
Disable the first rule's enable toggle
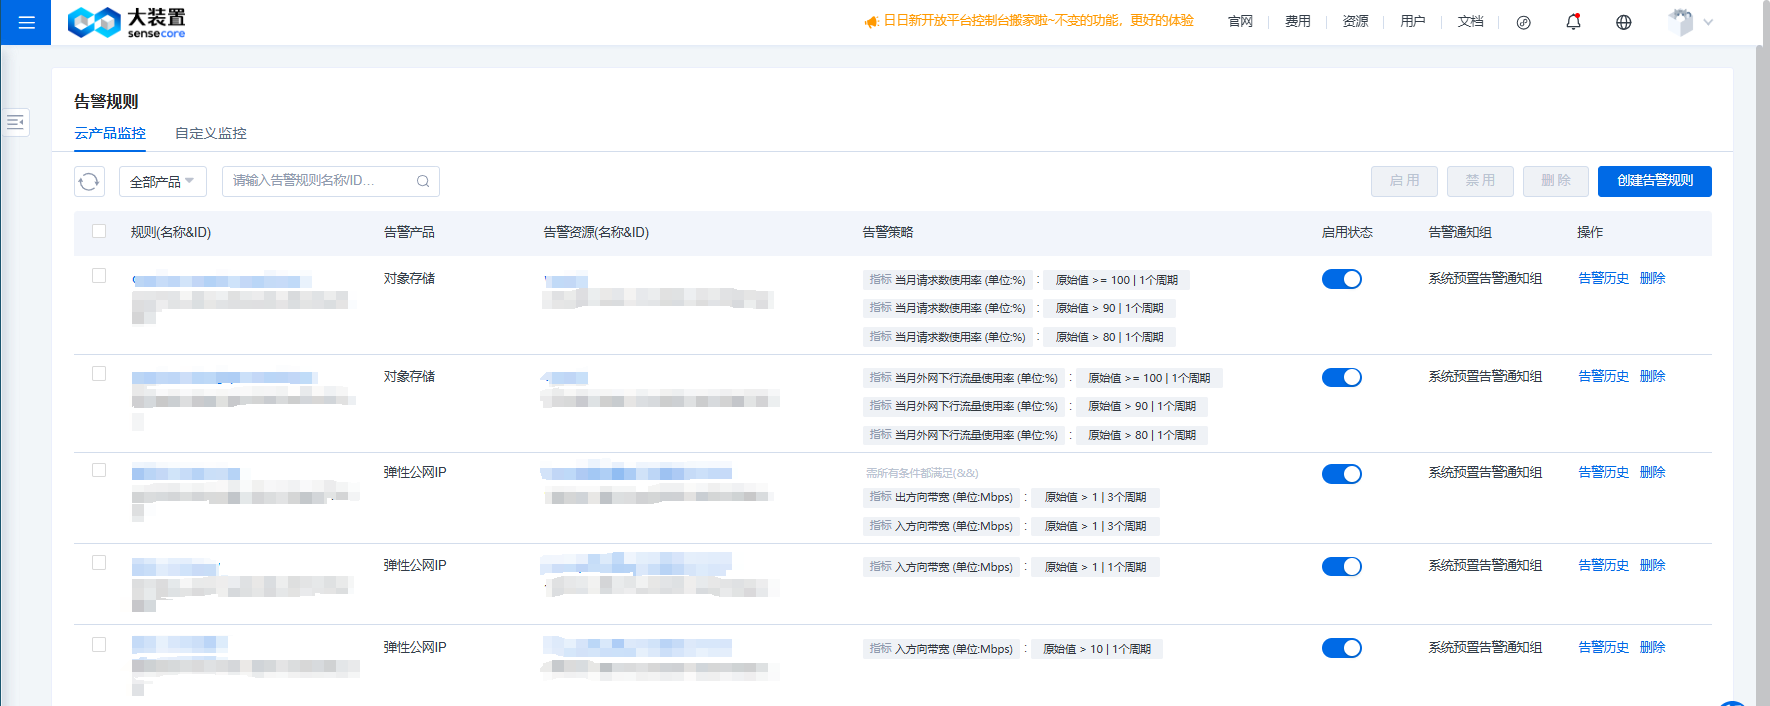[x=1341, y=279]
